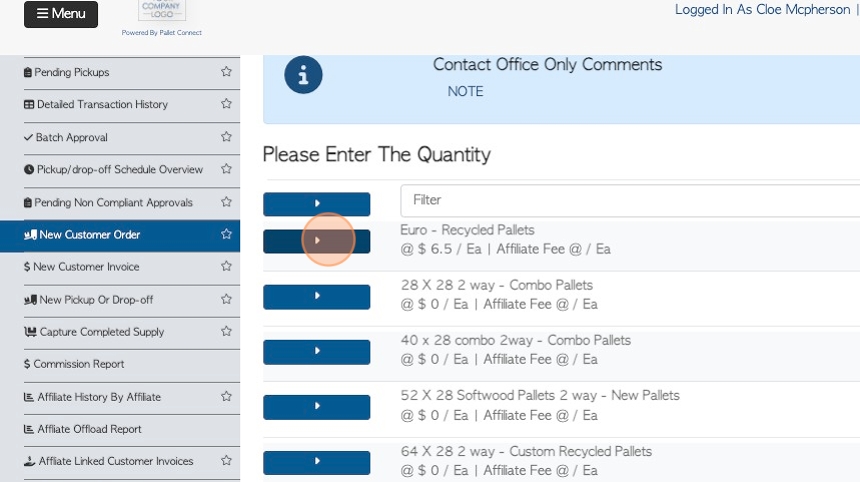Click star for Affiliate Linked Customer Invoices
Viewport: 860px width, 482px height.
(x=226, y=461)
